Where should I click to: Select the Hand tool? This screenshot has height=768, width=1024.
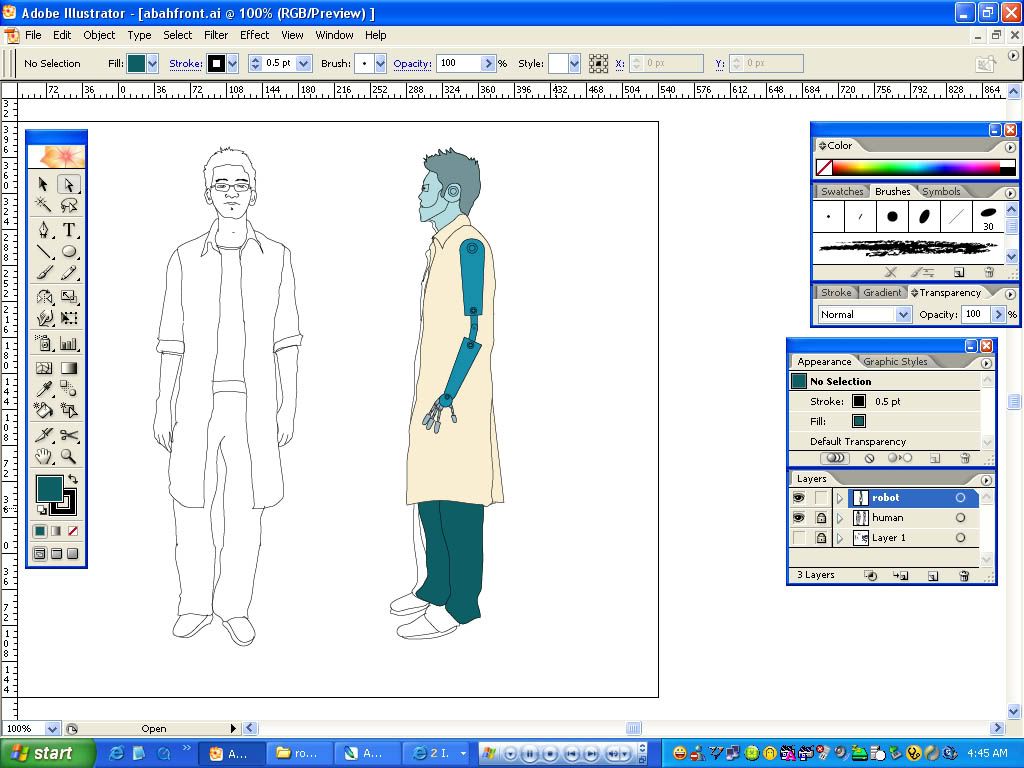[43, 456]
